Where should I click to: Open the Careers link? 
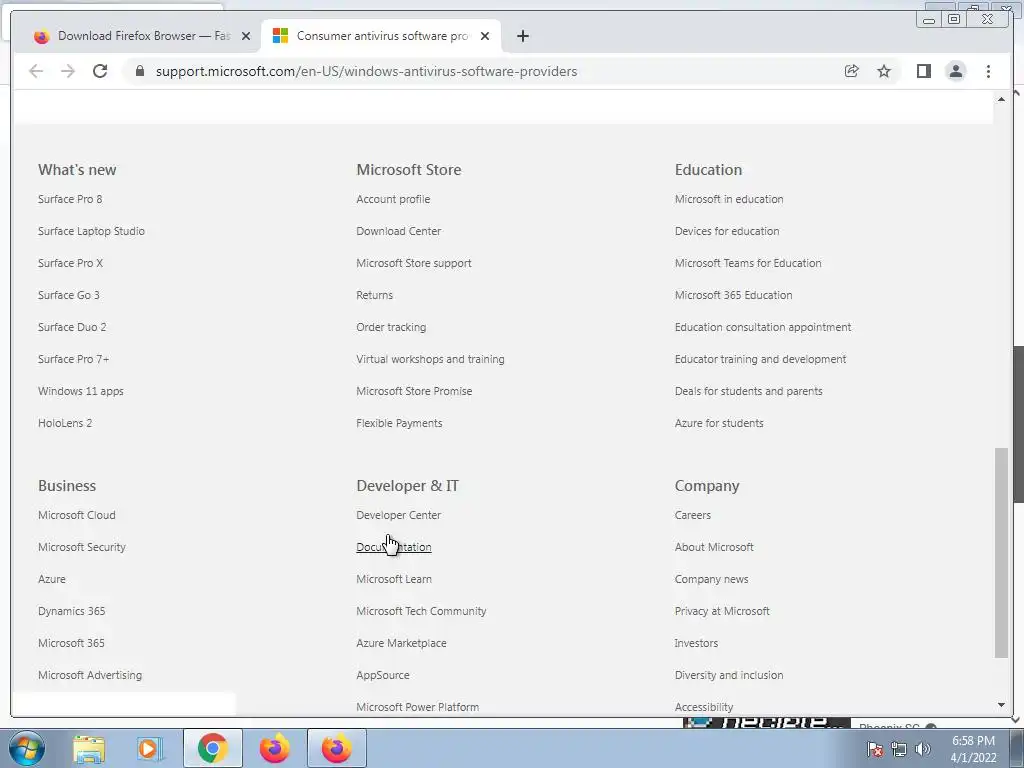(693, 515)
